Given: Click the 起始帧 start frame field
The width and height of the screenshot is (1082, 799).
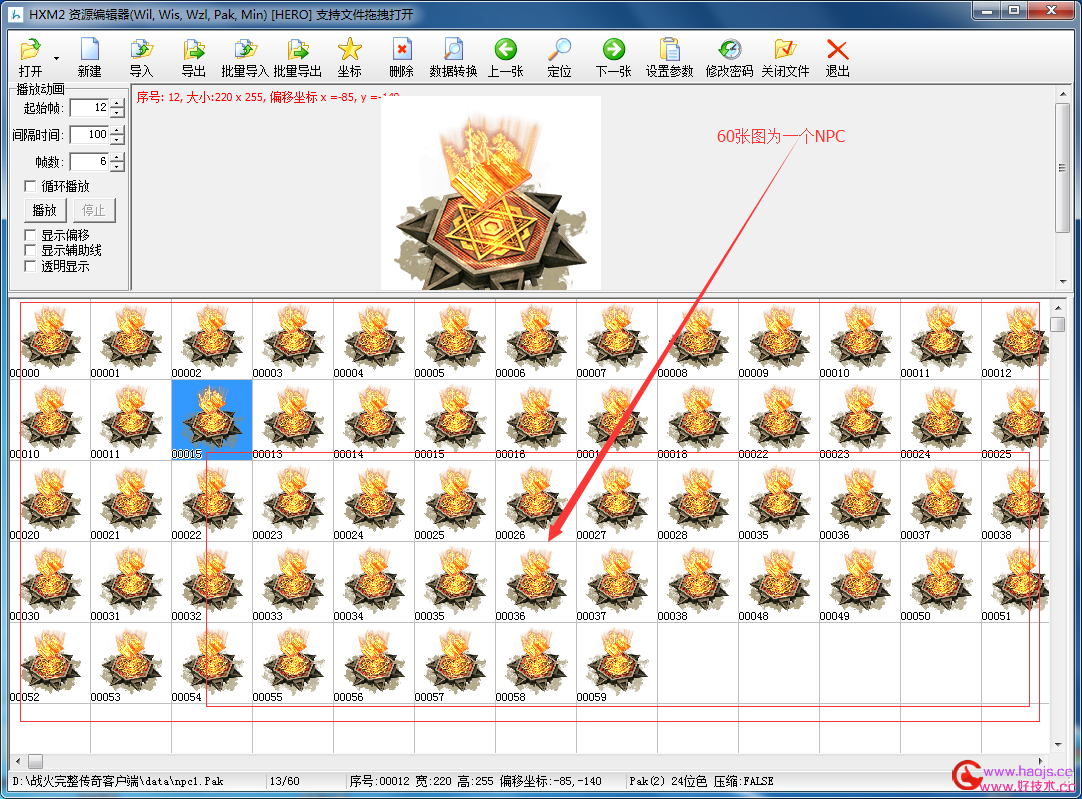Looking at the screenshot, I should point(90,108).
